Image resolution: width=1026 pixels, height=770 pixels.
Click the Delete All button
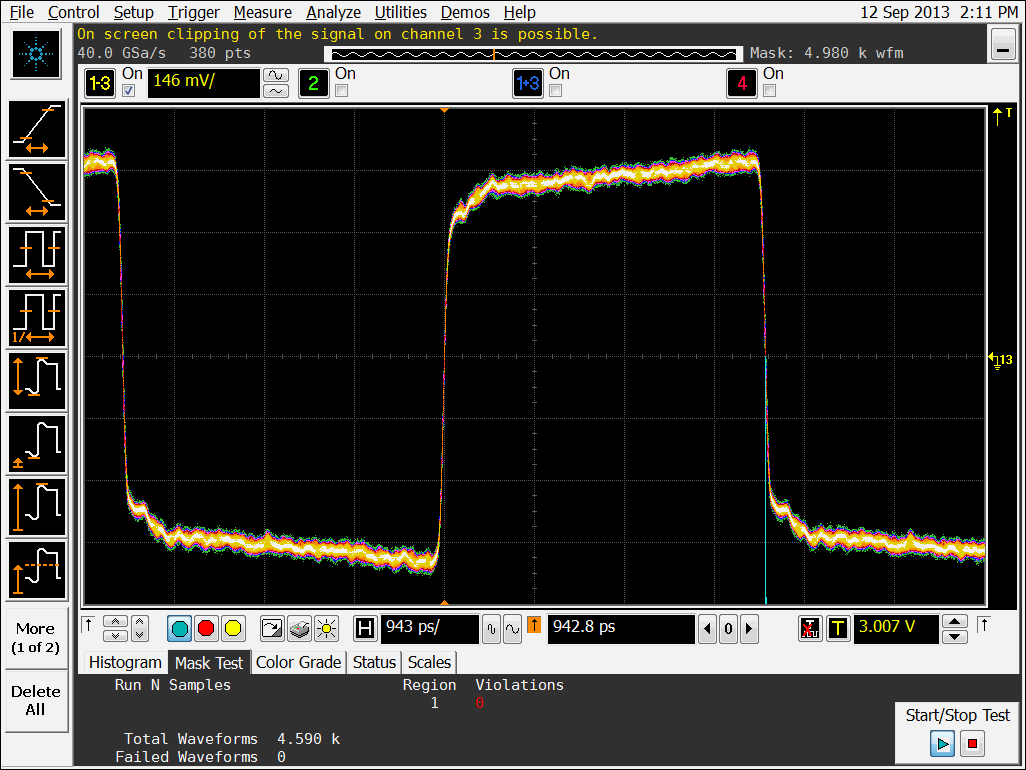(x=35, y=700)
